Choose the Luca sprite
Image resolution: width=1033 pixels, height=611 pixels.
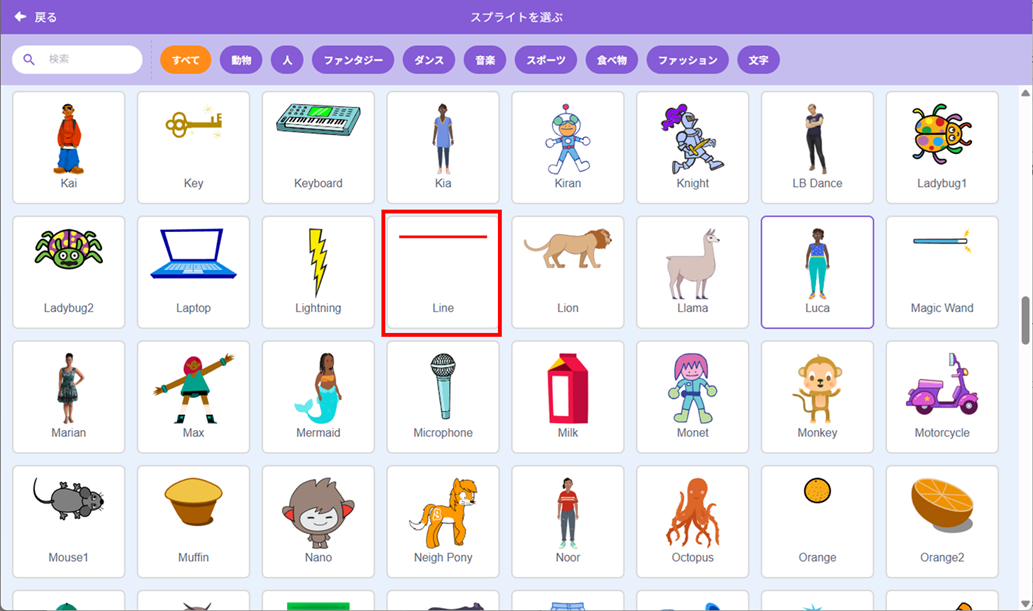(x=817, y=272)
